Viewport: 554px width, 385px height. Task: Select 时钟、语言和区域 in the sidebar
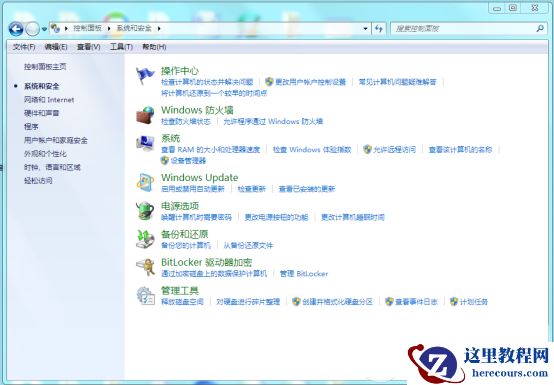click(x=52, y=167)
